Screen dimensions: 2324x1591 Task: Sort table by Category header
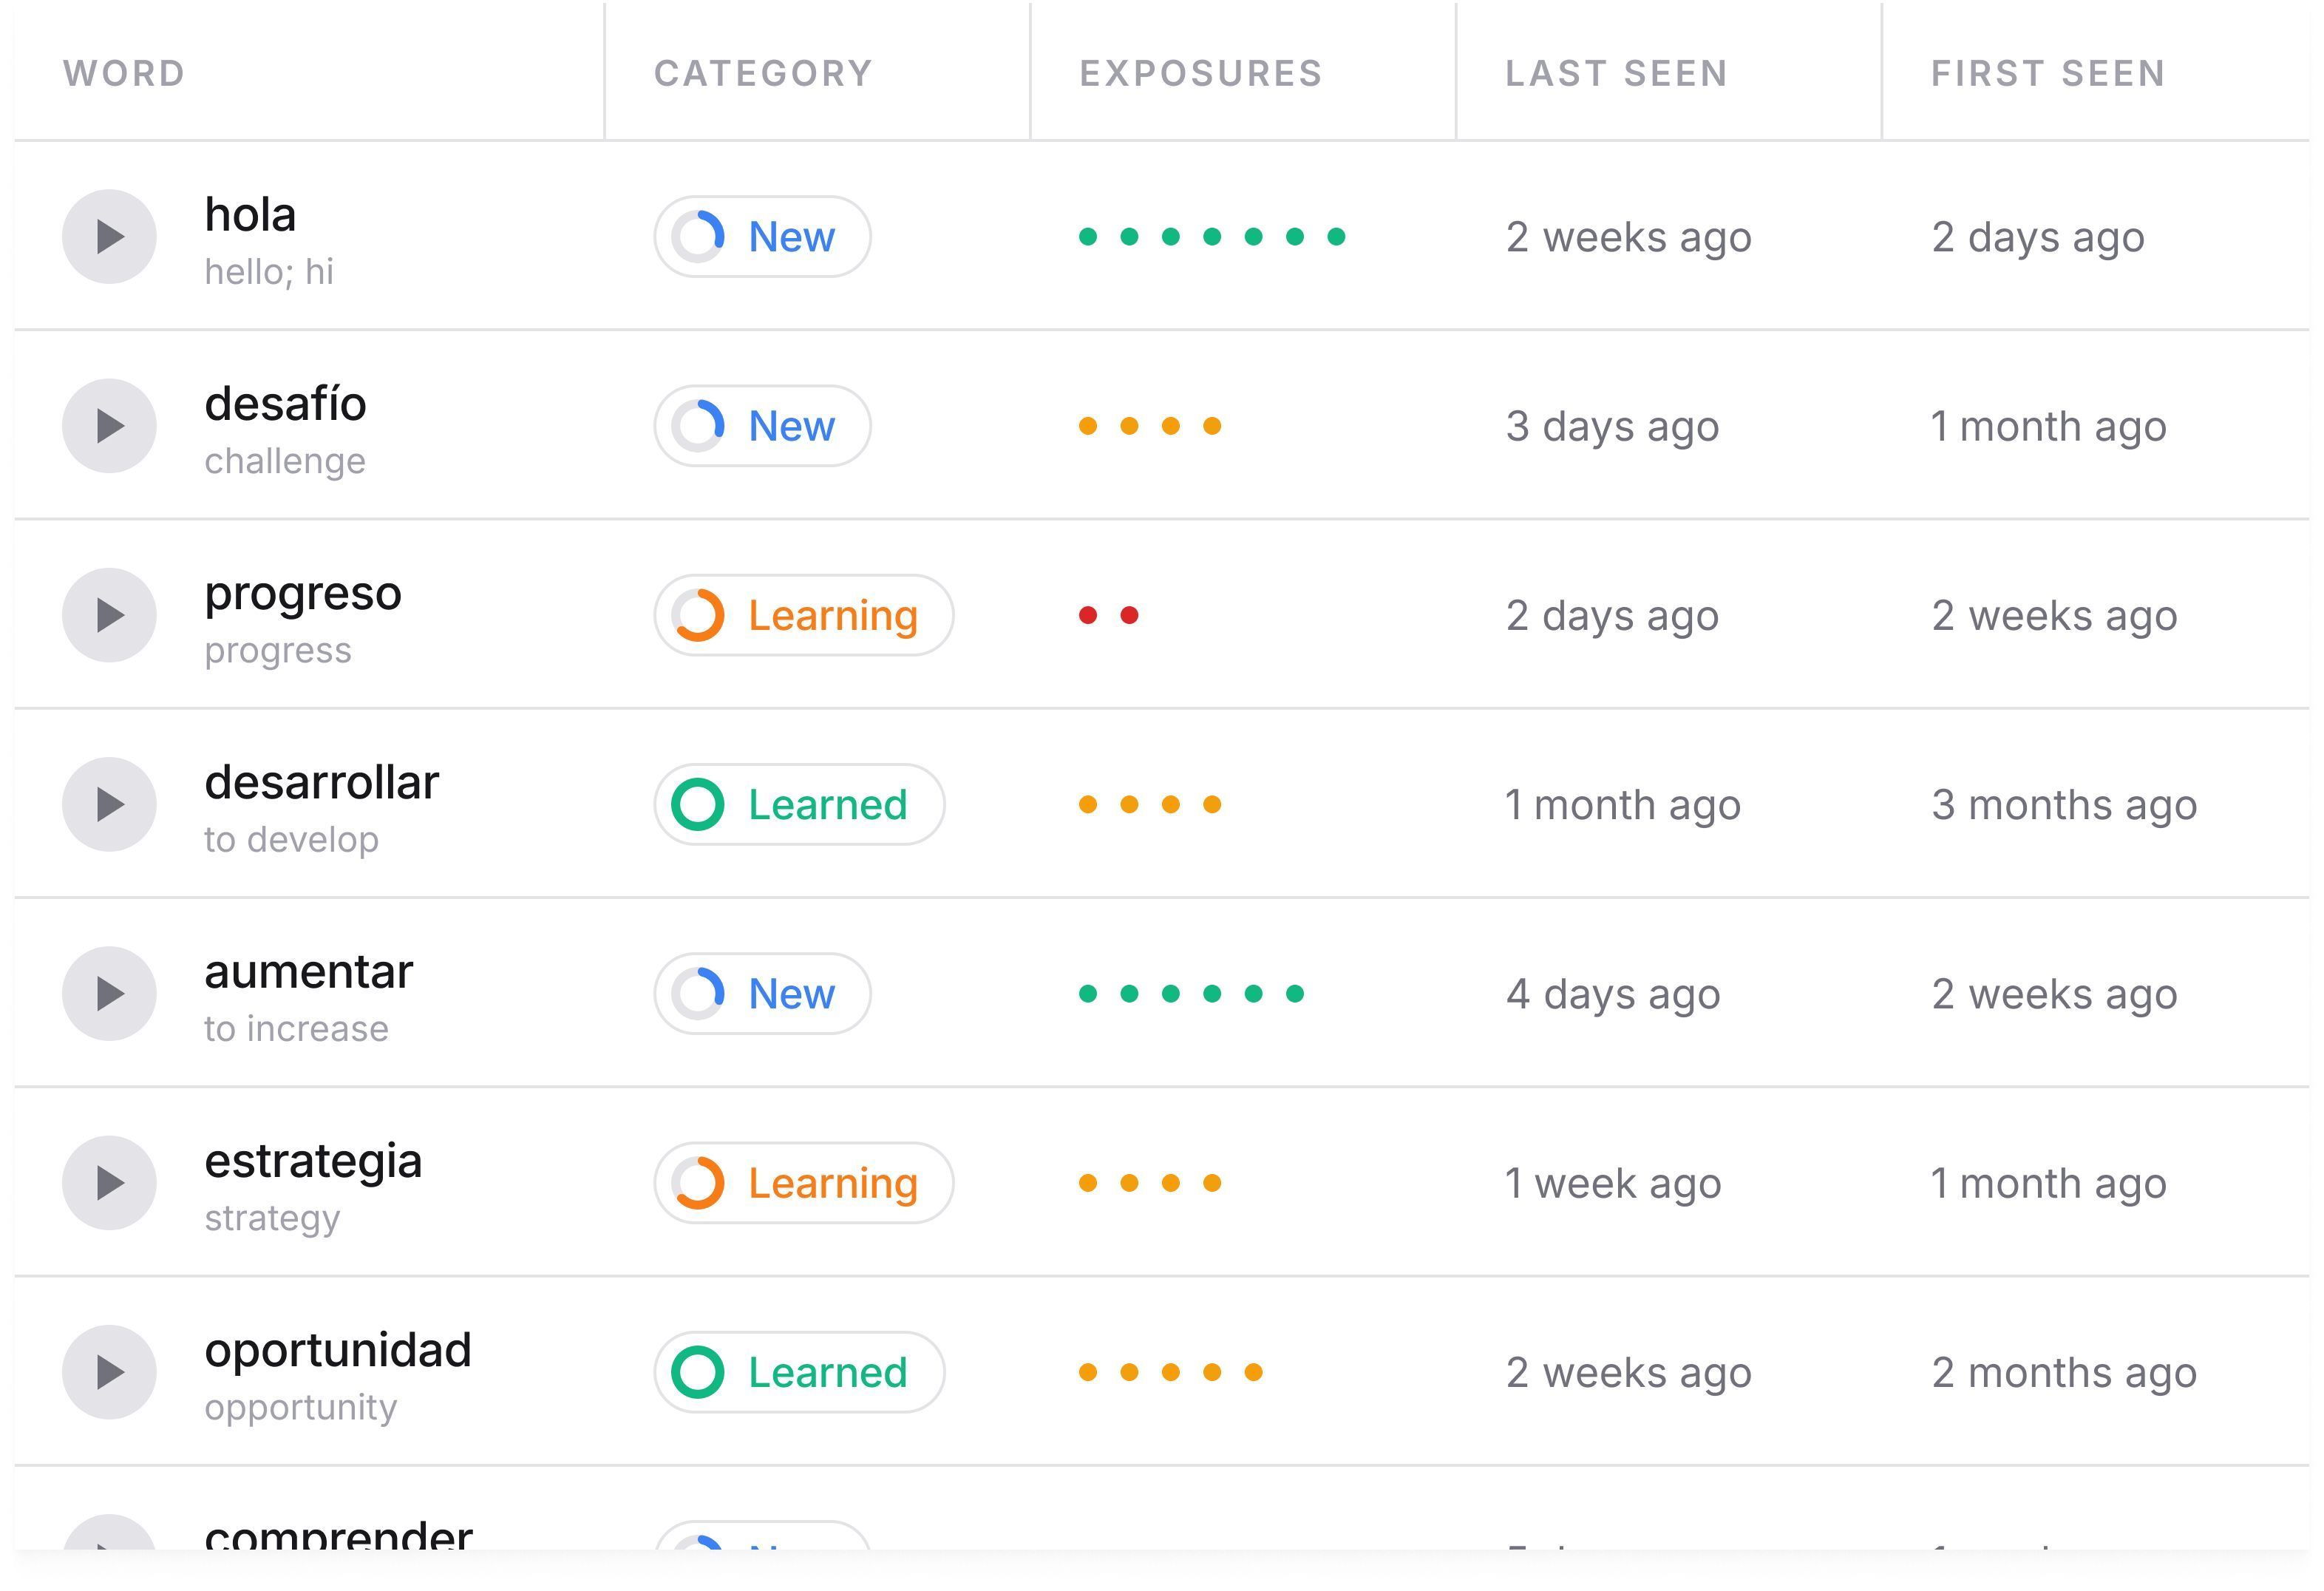click(x=763, y=73)
